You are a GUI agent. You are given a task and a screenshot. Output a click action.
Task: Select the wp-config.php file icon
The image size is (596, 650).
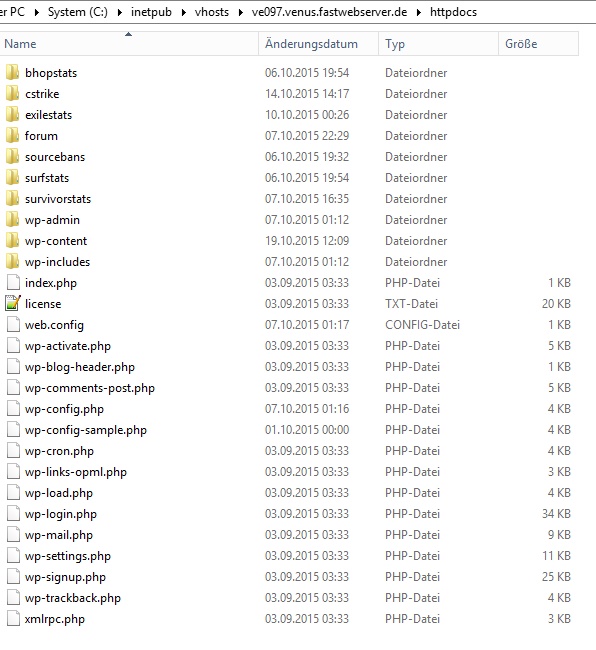point(13,409)
